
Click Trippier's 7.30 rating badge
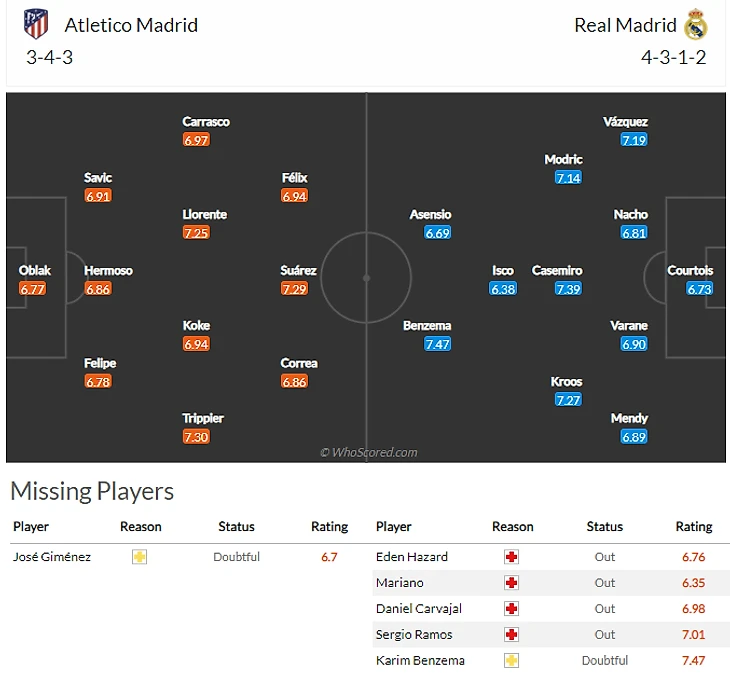tap(196, 437)
